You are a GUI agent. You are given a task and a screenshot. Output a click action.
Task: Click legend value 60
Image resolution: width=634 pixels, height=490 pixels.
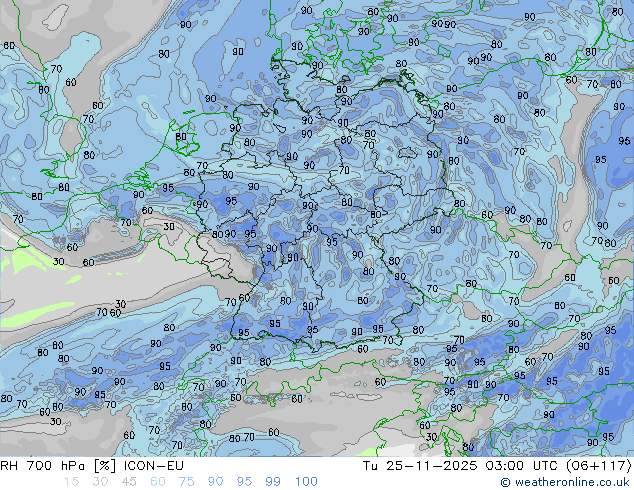(x=158, y=482)
